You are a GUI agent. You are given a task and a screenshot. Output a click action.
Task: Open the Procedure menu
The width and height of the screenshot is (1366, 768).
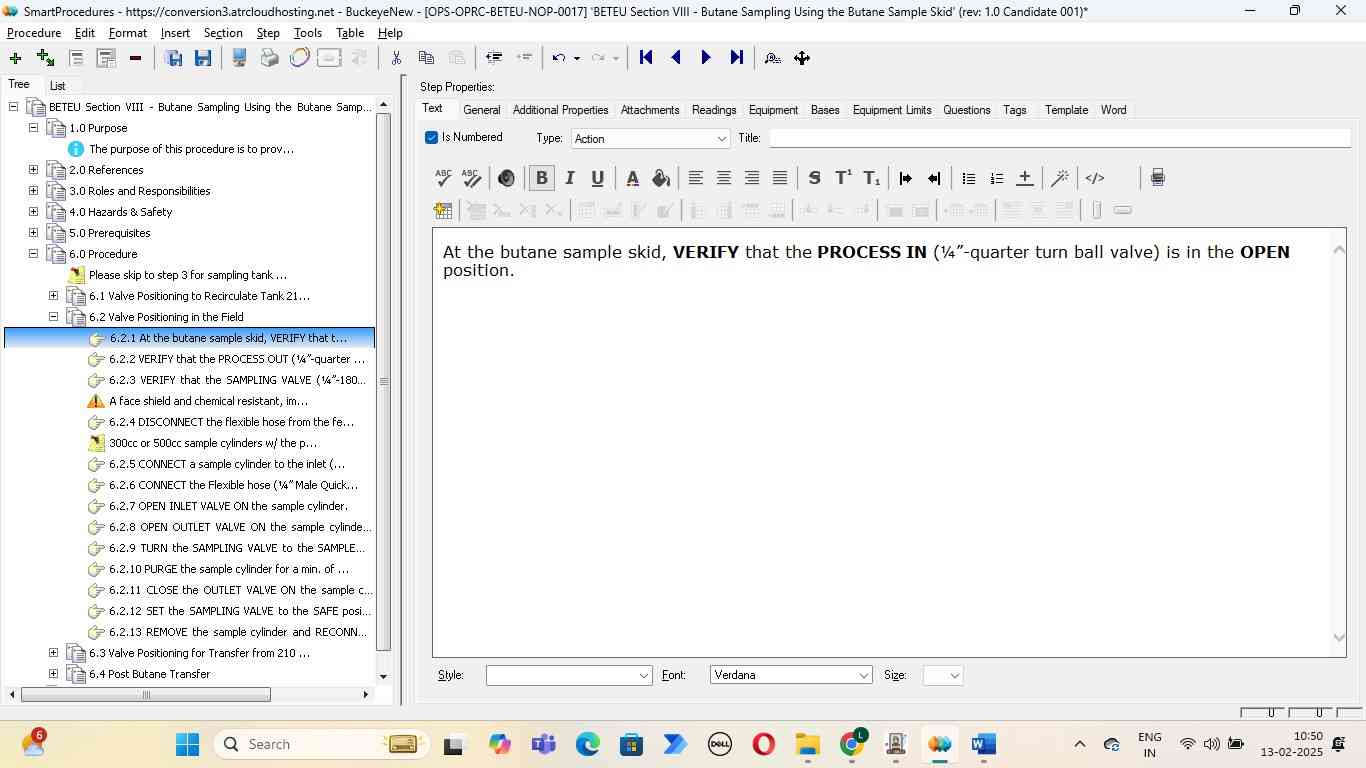34,33
